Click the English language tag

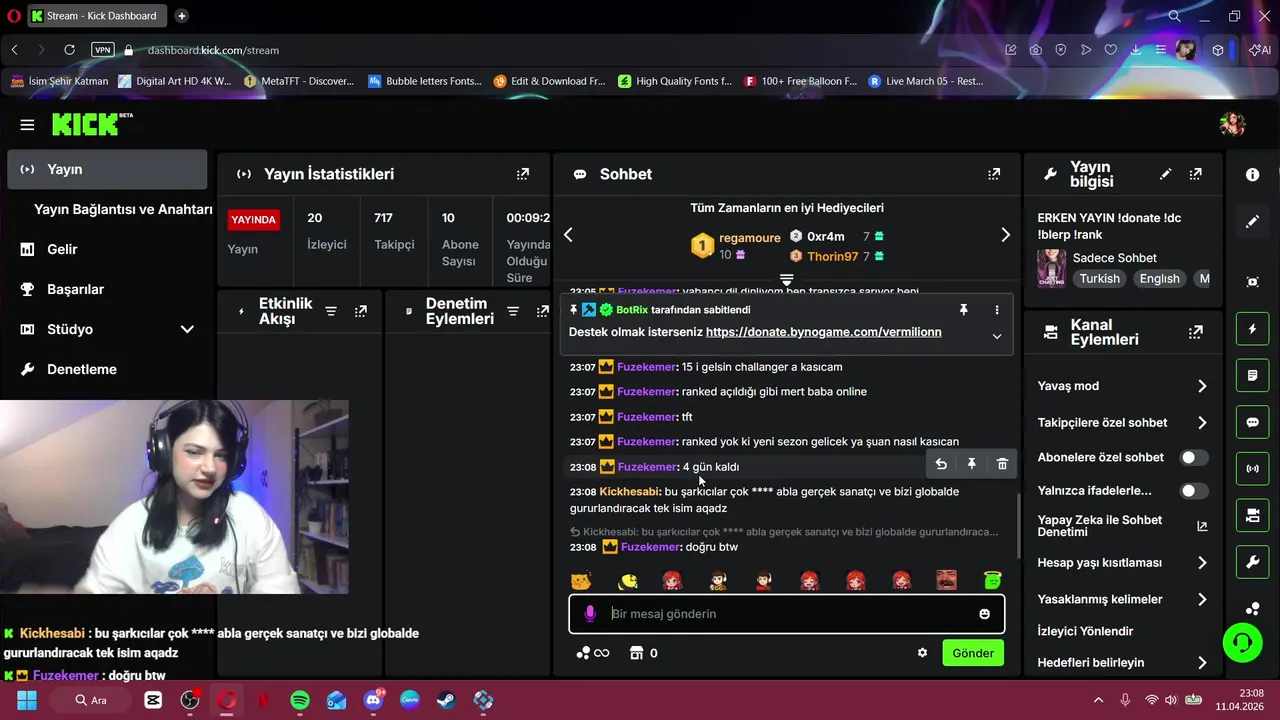click(1159, 279)
